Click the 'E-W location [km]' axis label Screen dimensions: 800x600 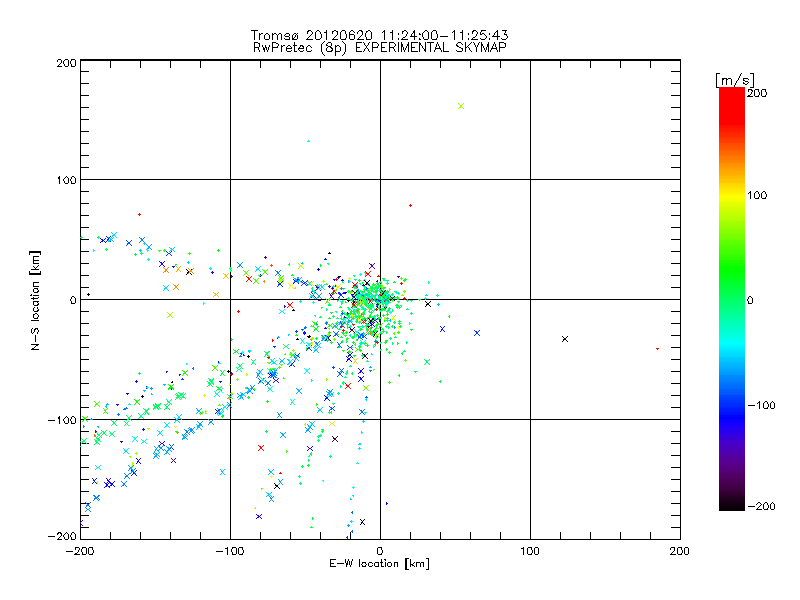(379, 564)
